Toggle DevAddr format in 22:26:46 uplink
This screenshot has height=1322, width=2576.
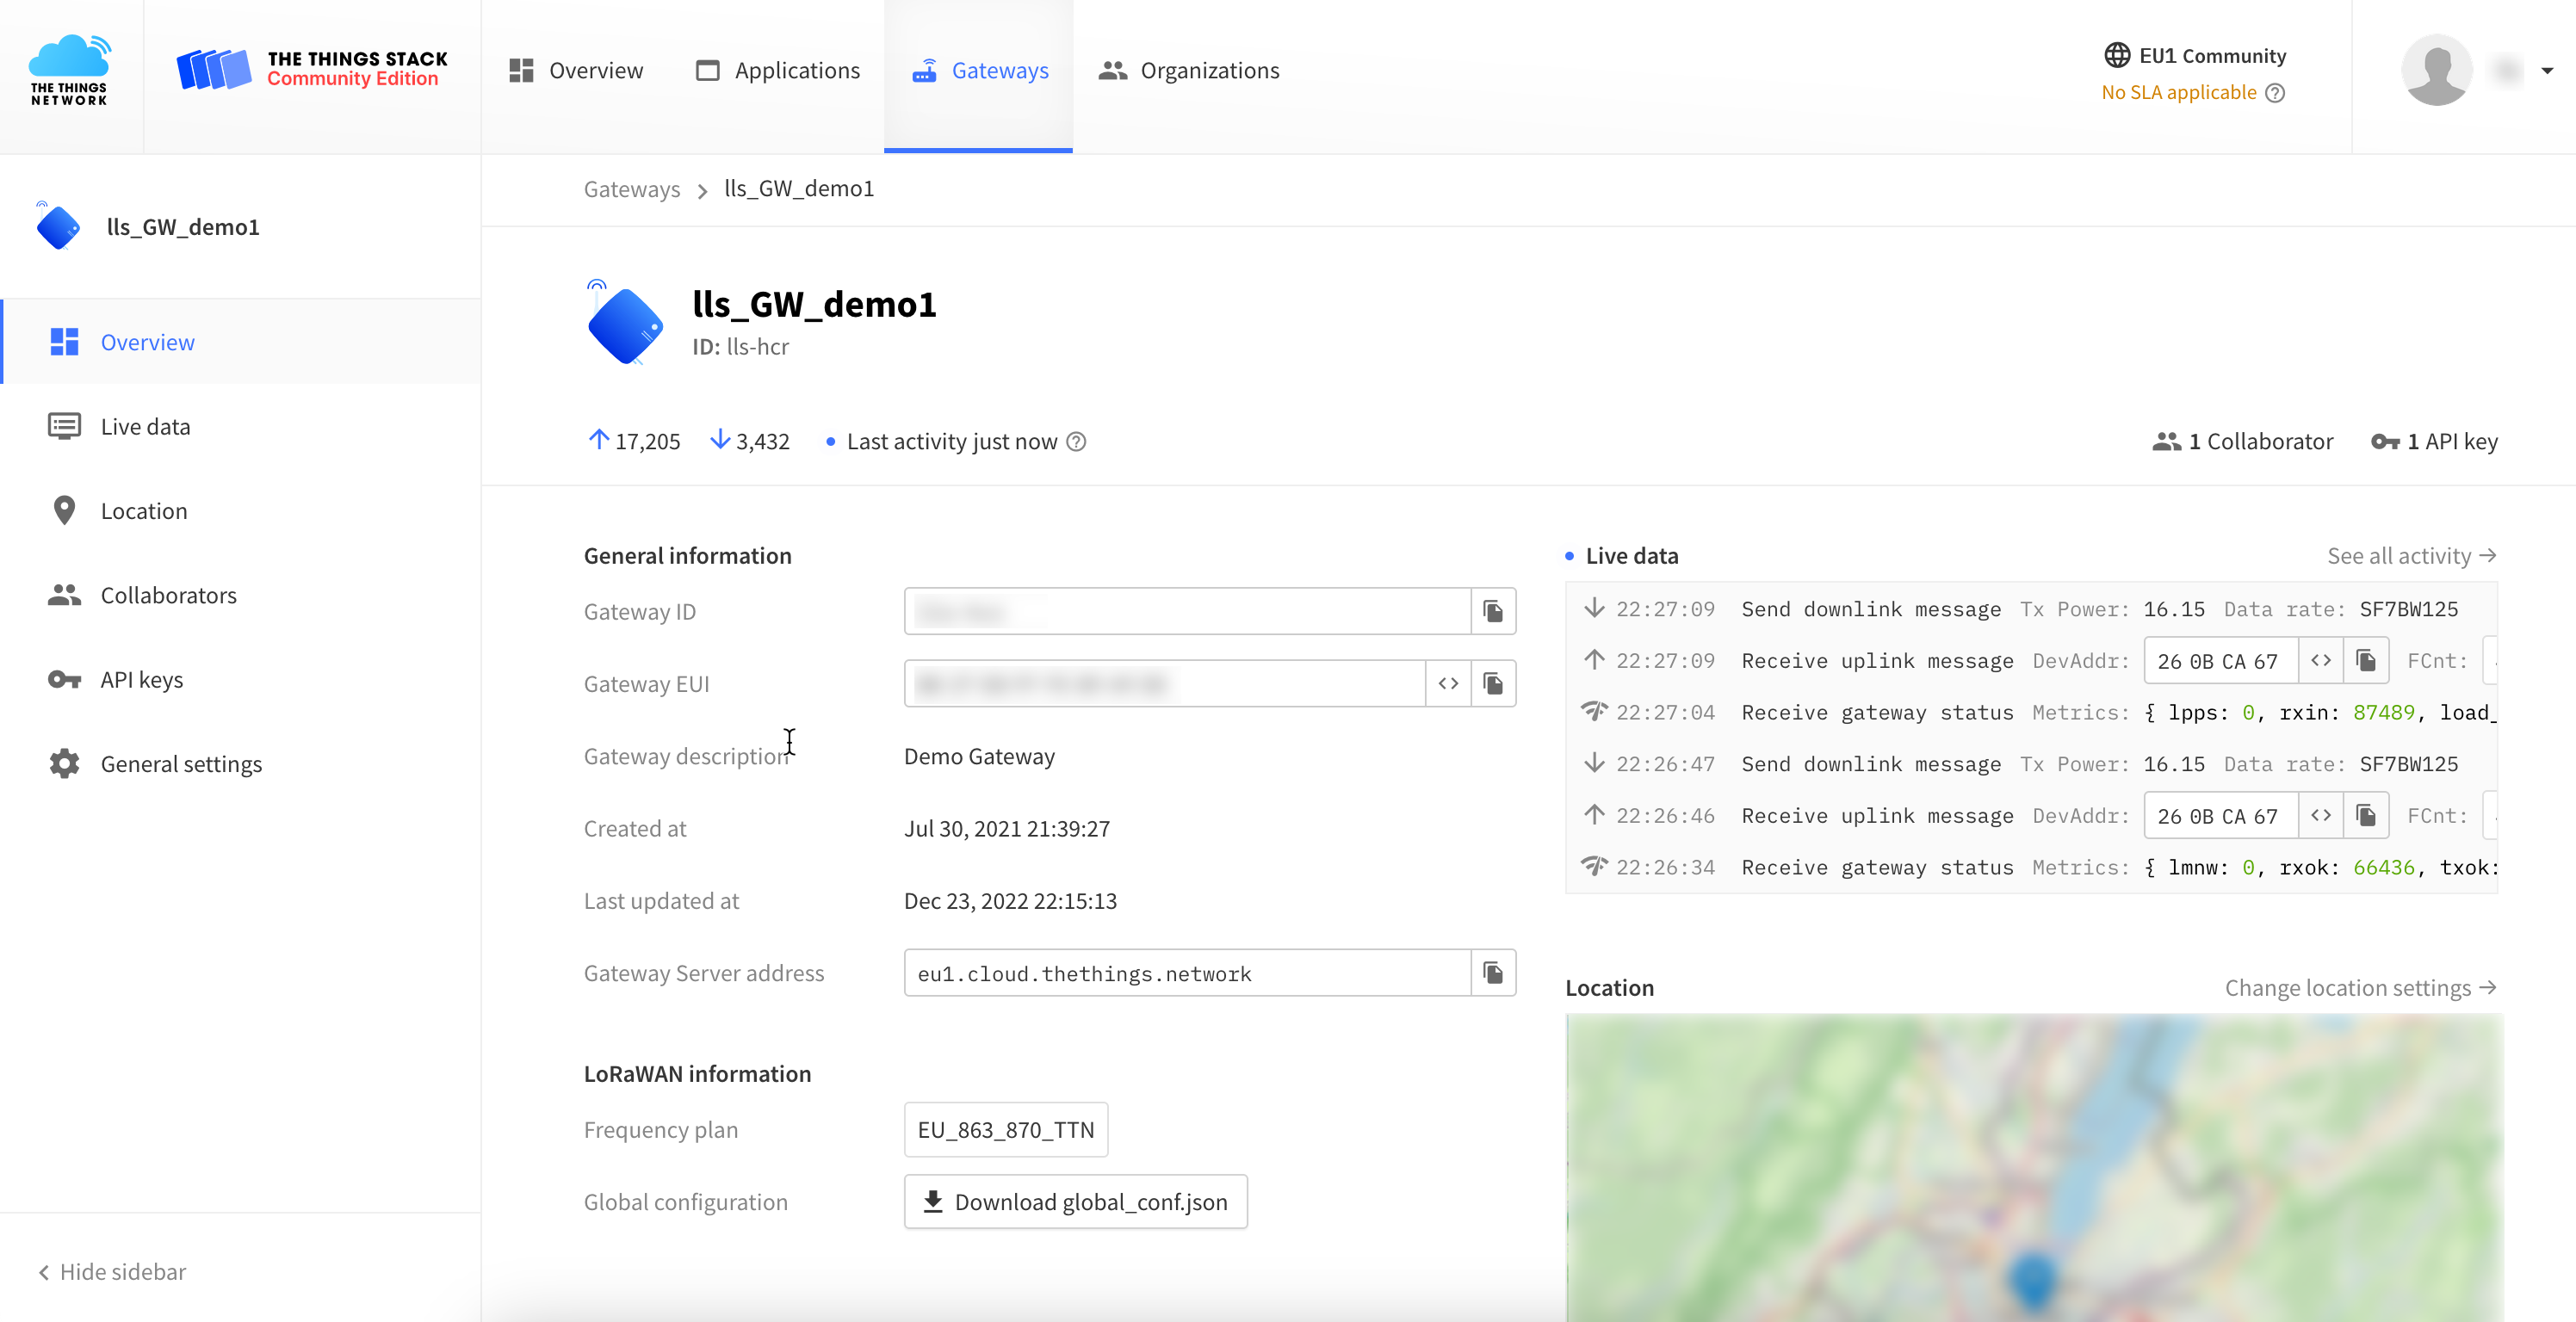(x=2321, y=816)
